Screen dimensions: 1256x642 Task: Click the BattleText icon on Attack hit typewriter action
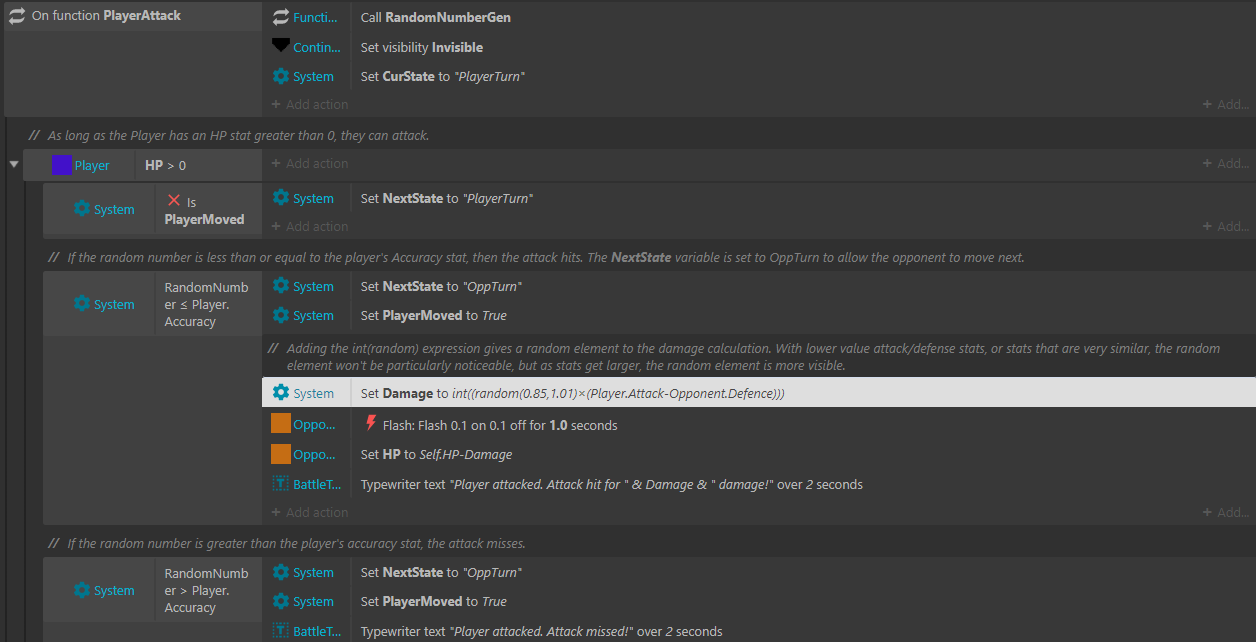(281, 484)
